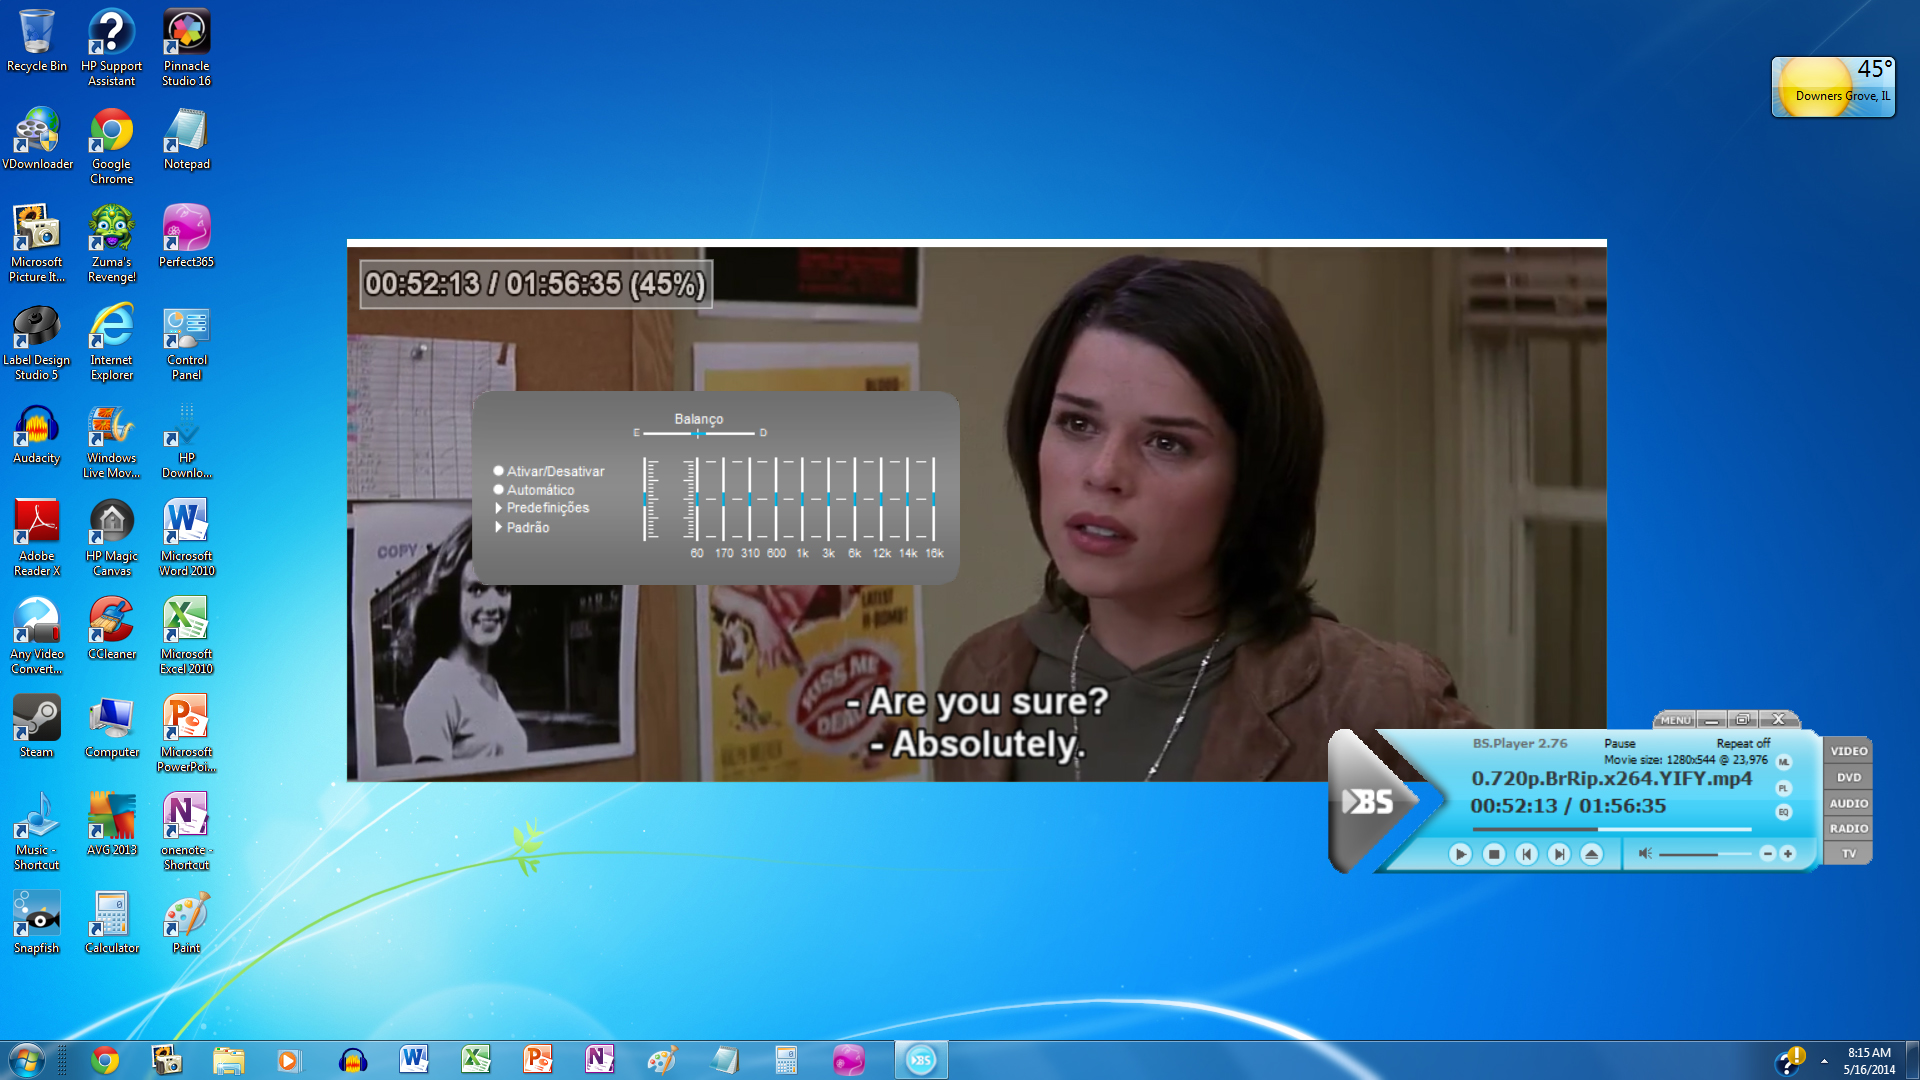
Task: Switch to the RADIO tab
Action: [x=1848, y=828]
